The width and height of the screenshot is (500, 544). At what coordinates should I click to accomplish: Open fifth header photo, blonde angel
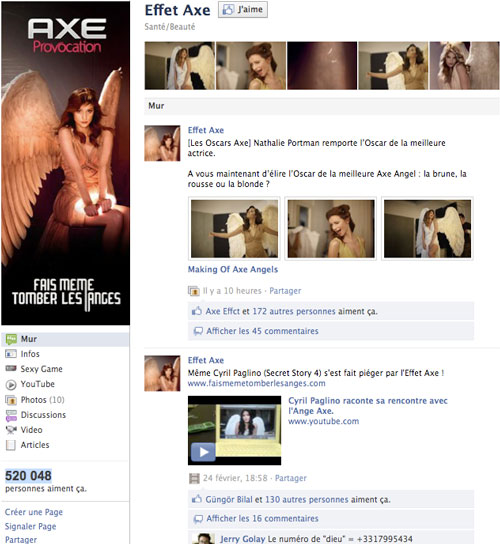[x=465, y=66]
